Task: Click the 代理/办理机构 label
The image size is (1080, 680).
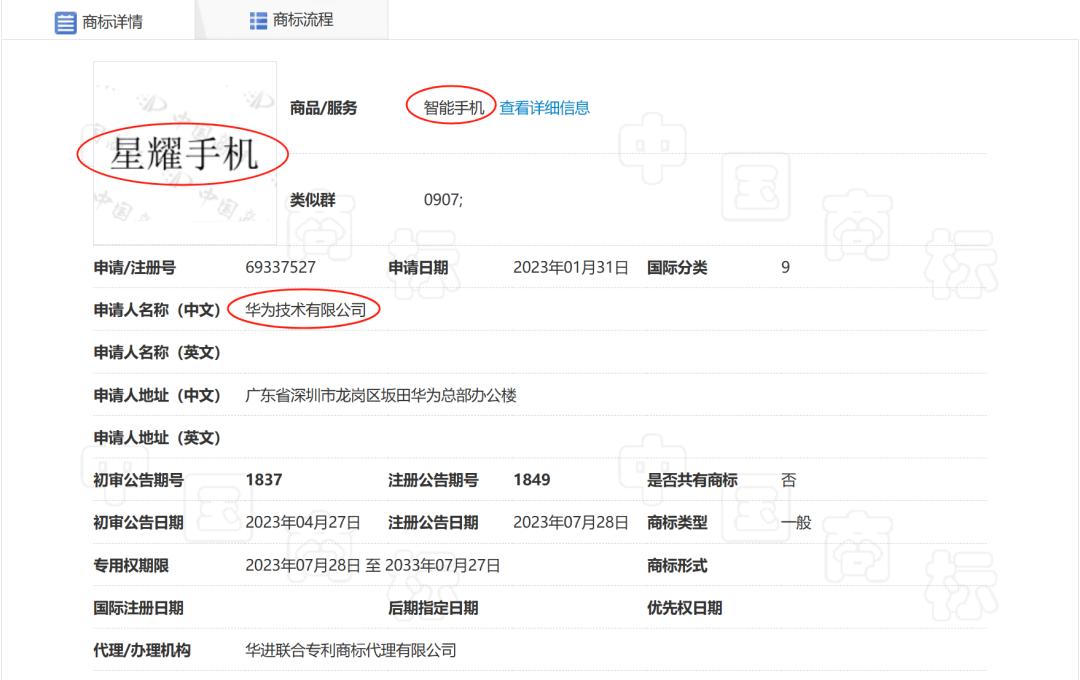Action: coord(142,650)
